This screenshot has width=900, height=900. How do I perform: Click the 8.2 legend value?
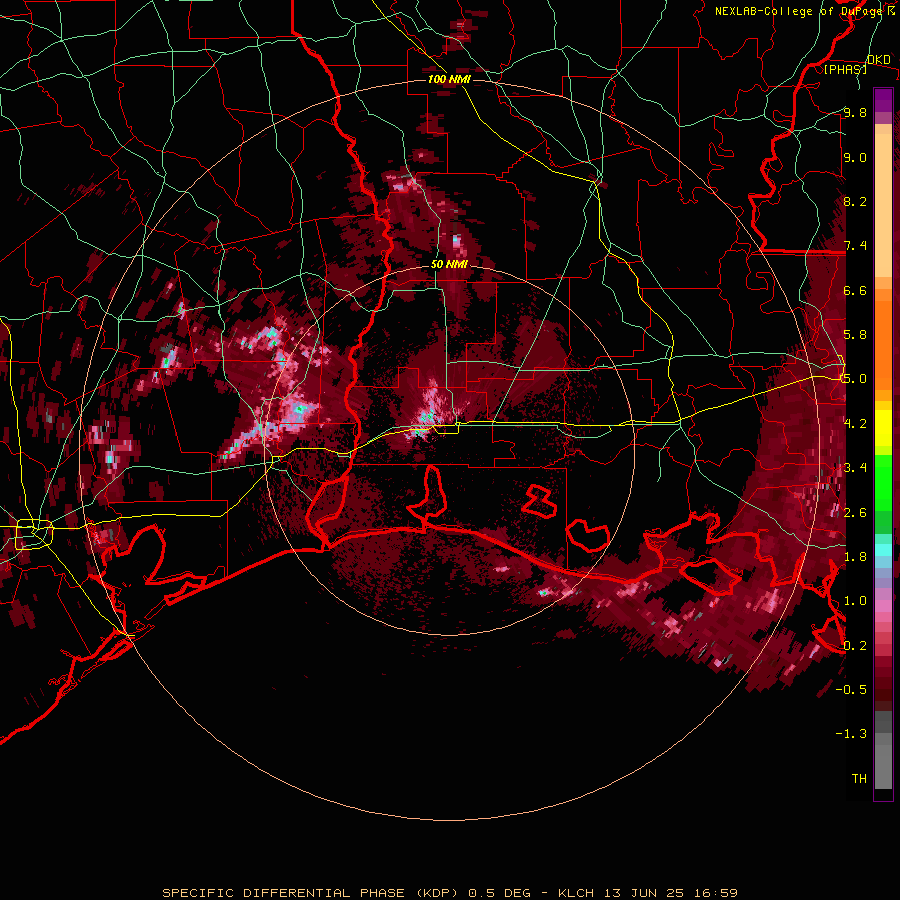(855, 201)
